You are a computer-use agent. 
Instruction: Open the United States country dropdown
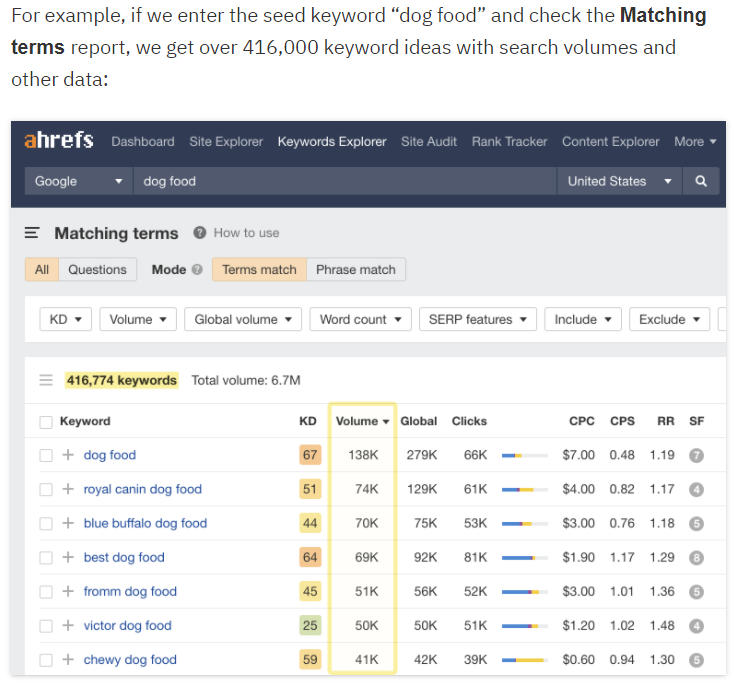pyautogui.click(x=620, y=181)
